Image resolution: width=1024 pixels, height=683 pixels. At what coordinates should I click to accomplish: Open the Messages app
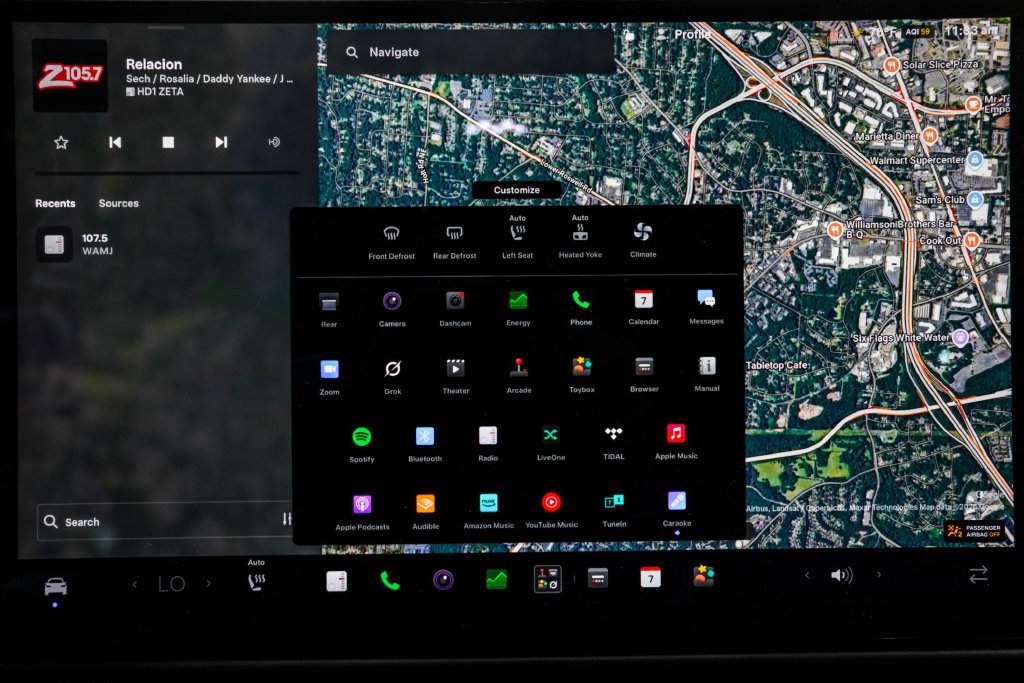[x=706, y=306]
